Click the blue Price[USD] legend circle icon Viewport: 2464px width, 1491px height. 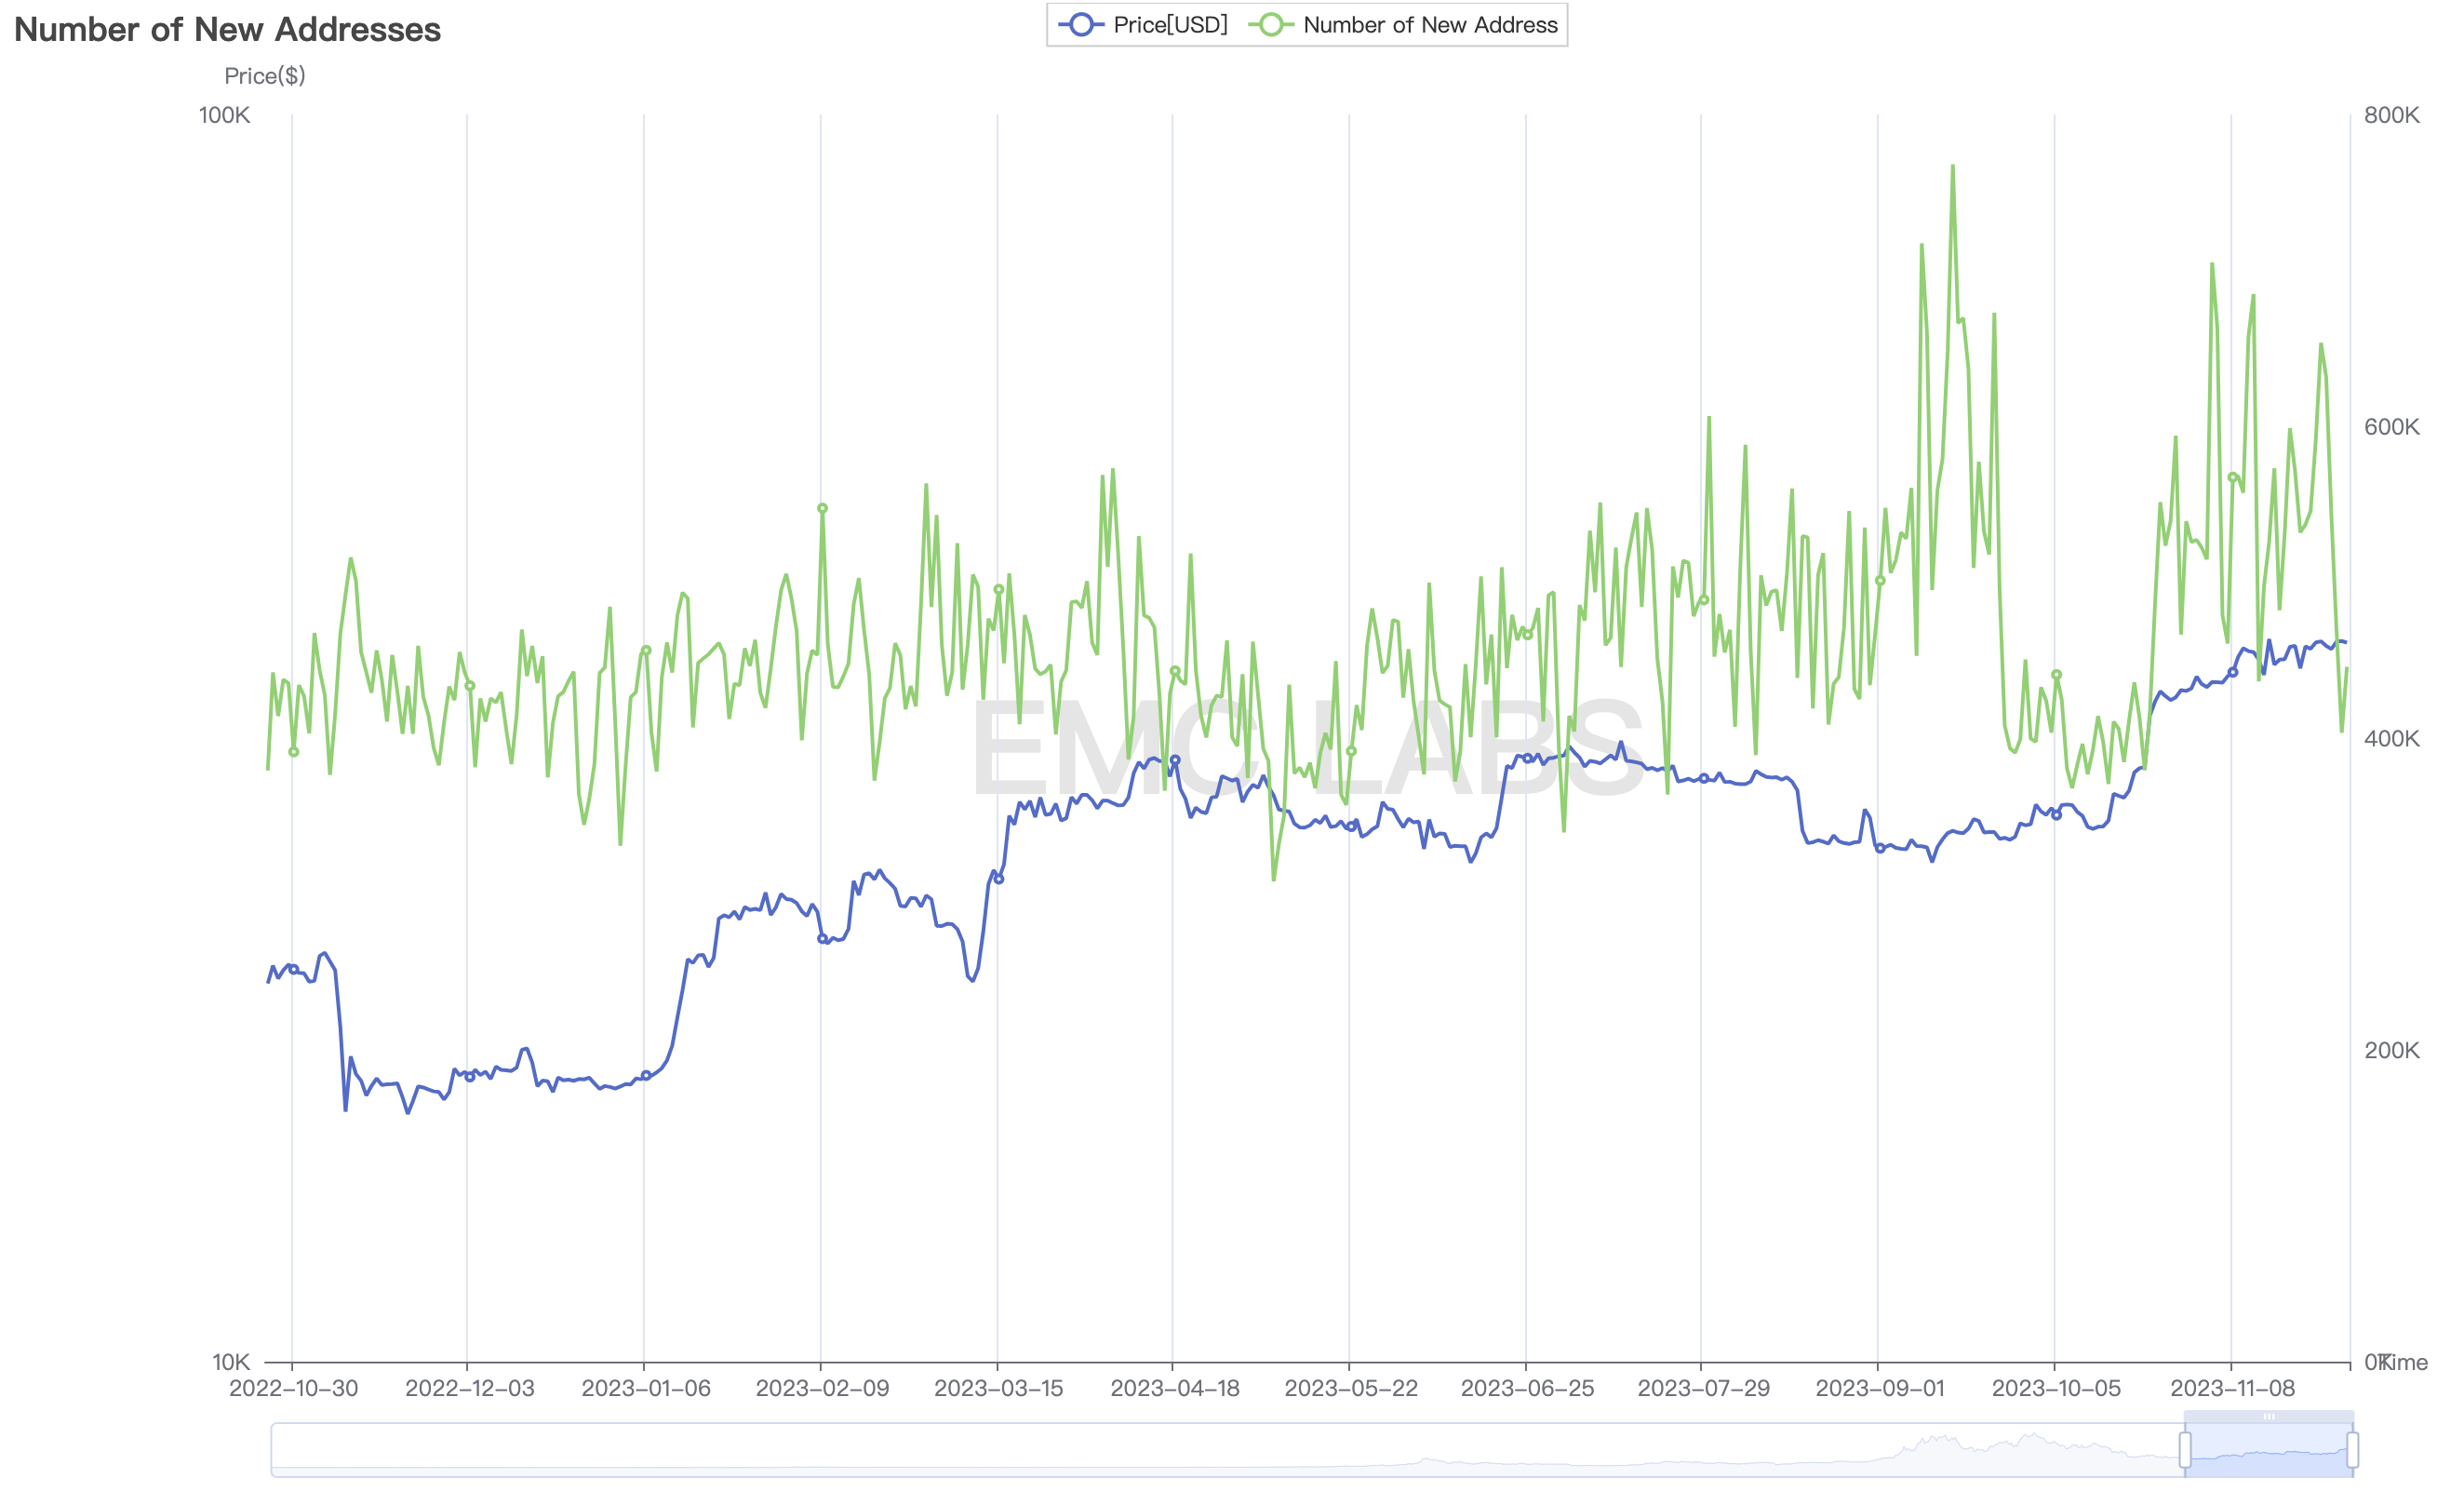point(1081,25)
